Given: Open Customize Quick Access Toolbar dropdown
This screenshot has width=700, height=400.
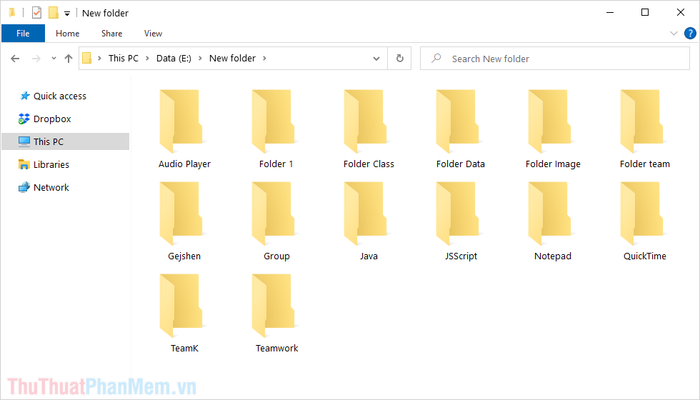Looking at the screenshot, I should tap(67, 13).
